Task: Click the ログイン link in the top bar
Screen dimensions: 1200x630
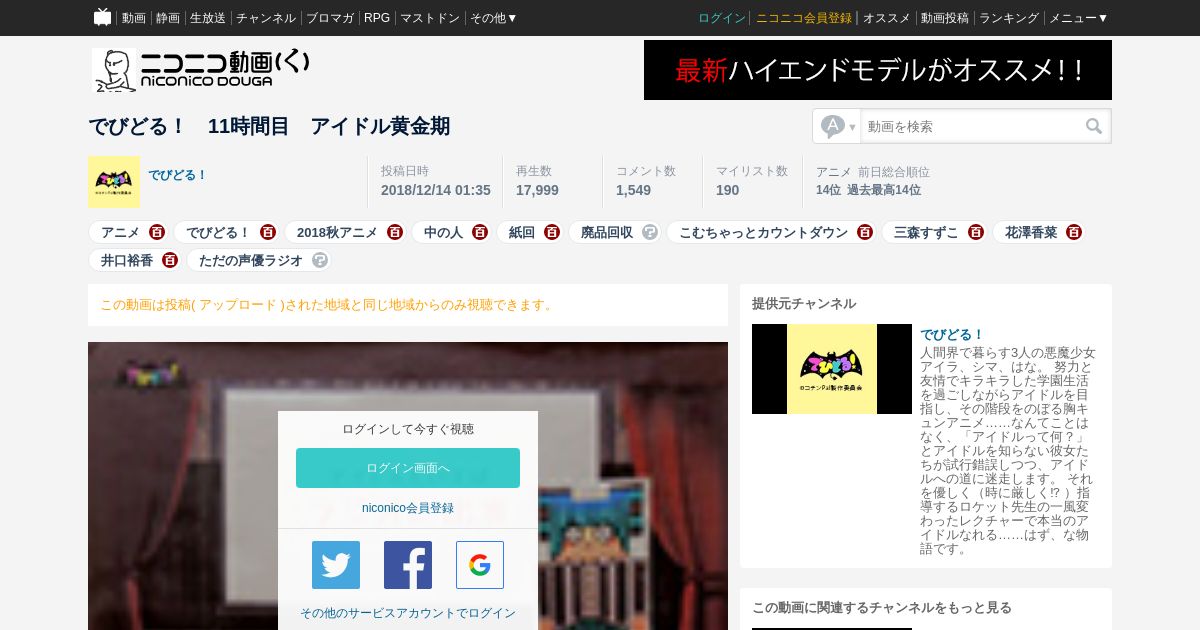Action: (x=722, y=18)
